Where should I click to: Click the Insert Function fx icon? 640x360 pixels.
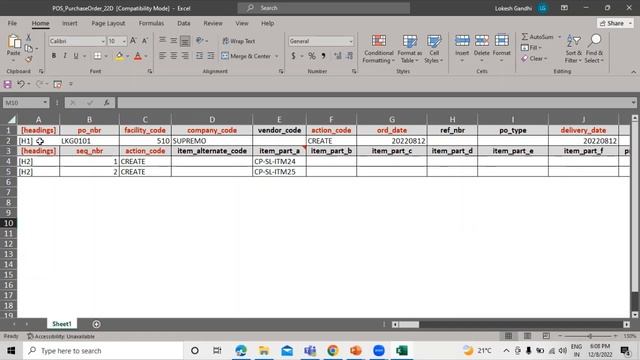coord(107,103)
